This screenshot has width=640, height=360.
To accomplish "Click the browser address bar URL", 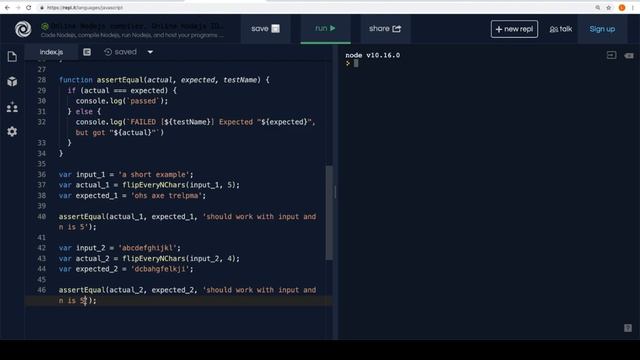I will coord(85,7).
